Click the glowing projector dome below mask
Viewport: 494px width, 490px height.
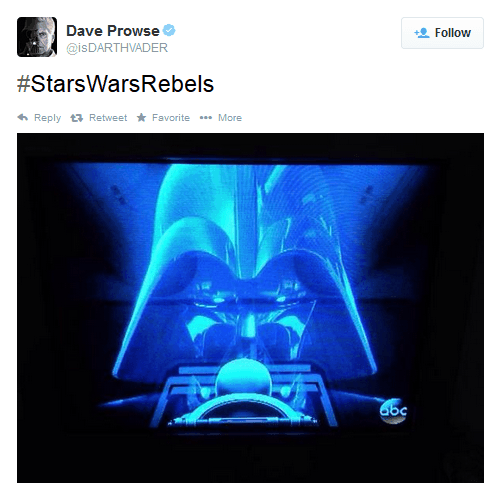(x=243, y=377)
